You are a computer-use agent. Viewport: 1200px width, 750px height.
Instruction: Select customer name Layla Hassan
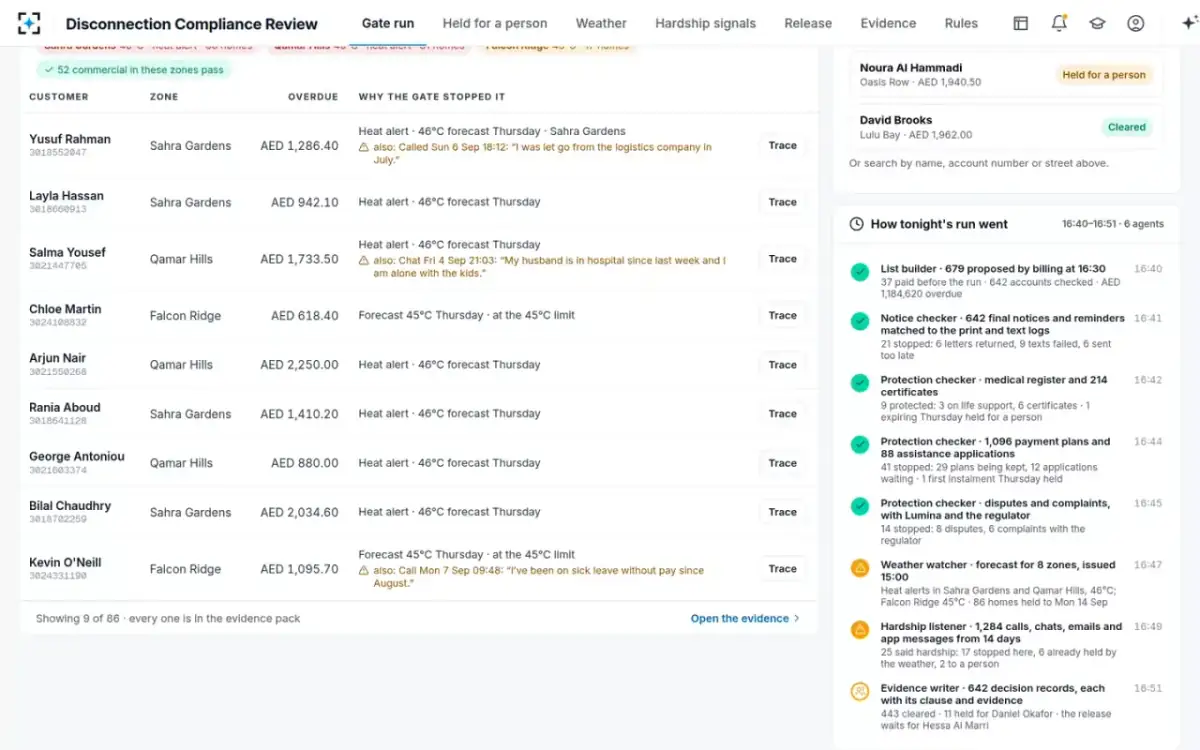pos(66,196)
